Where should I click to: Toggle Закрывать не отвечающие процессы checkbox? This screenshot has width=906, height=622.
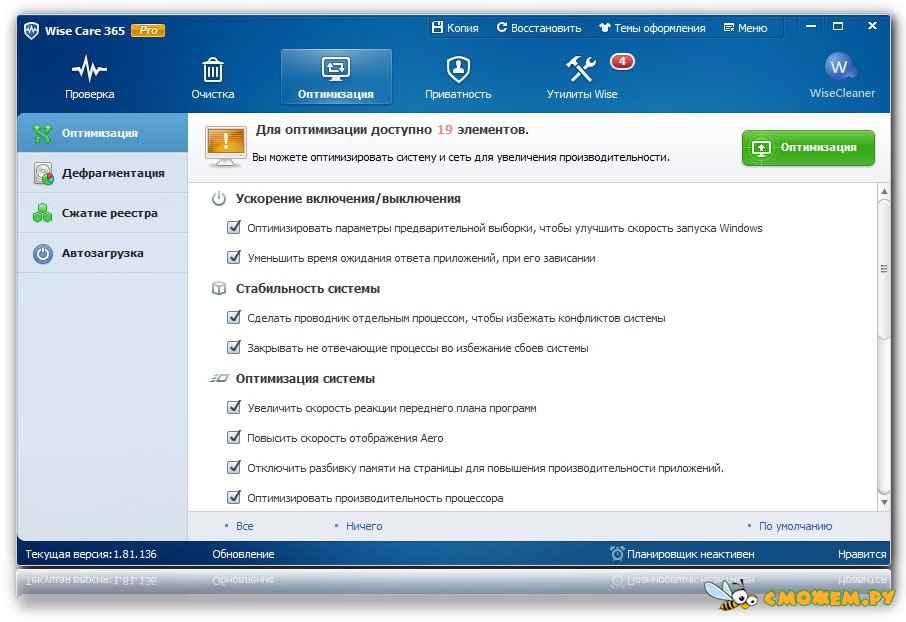point(233,347)
